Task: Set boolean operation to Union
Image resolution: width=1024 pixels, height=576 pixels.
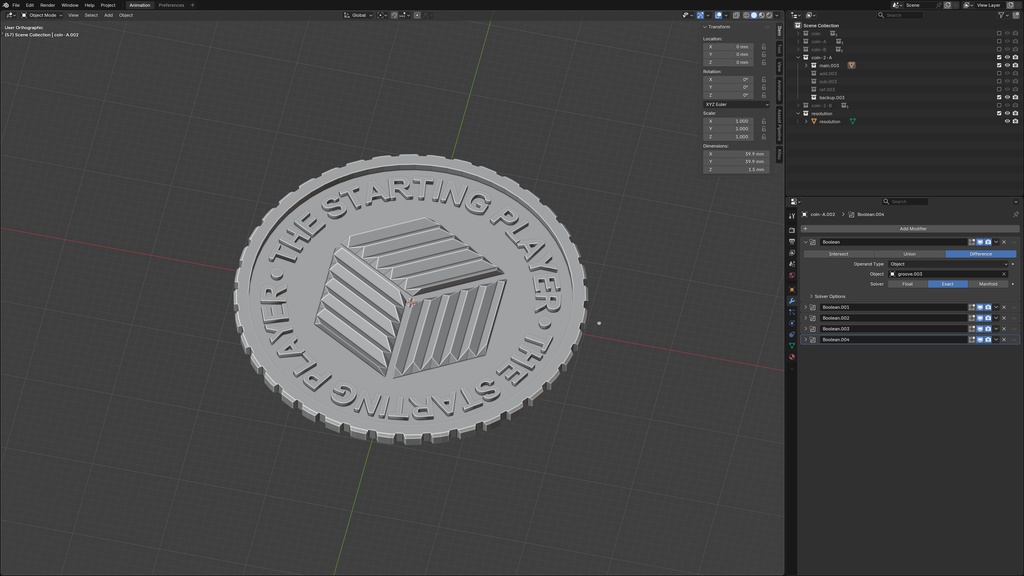Action: tap(910, 254)
